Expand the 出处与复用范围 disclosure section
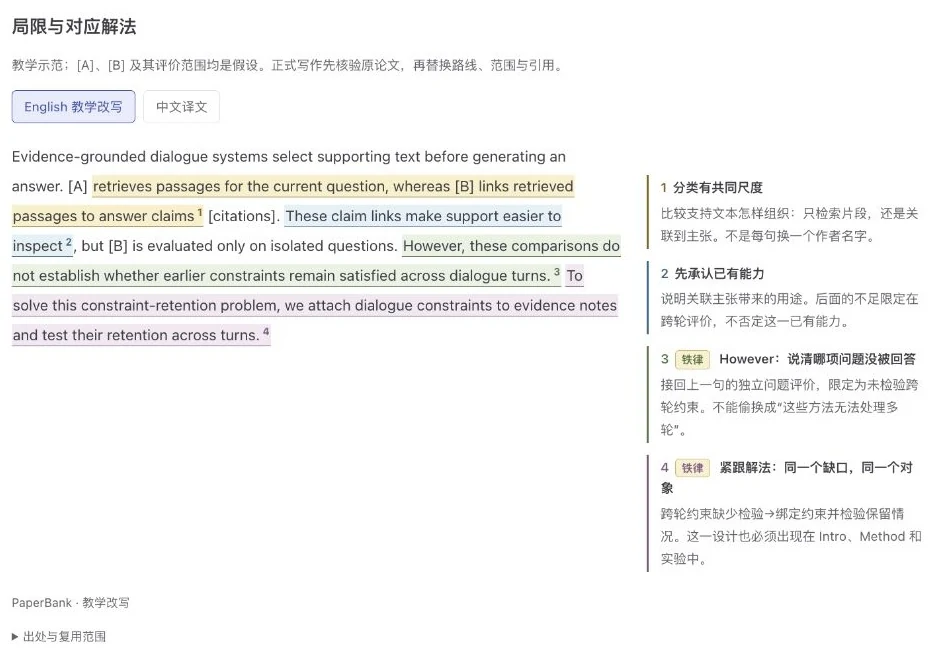This screenshot has width=936, height=660. tap(59, 637)
